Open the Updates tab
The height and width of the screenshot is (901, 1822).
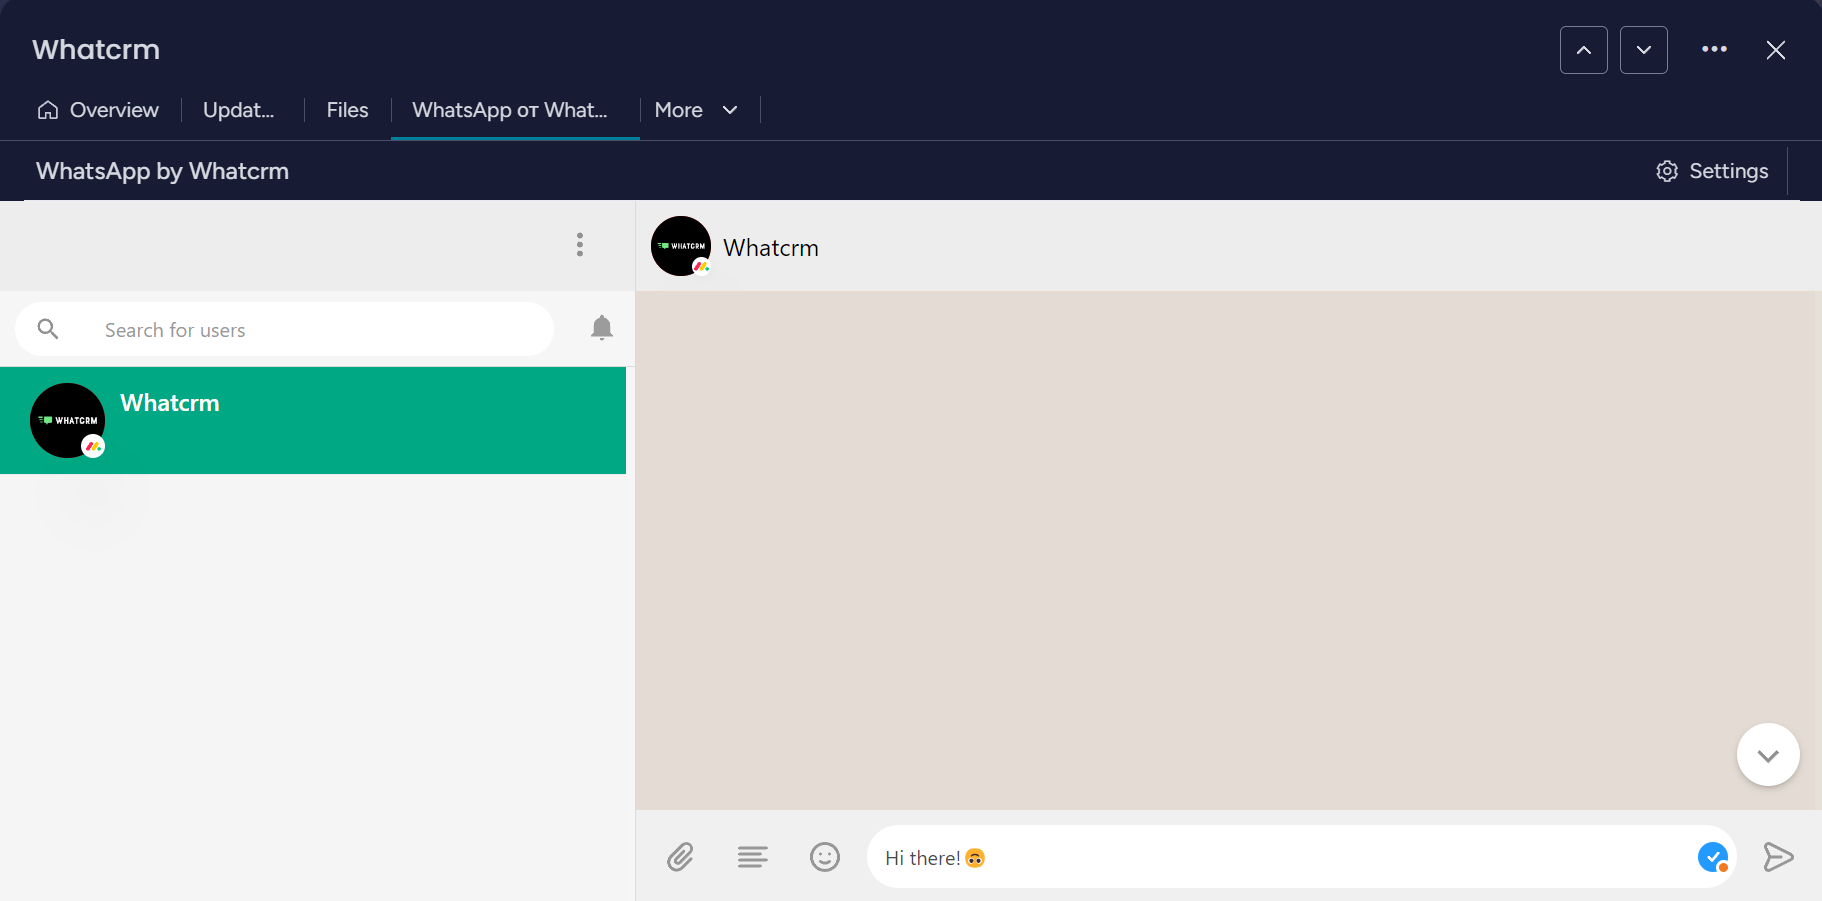pyautogui.click(x=238, y=110)
